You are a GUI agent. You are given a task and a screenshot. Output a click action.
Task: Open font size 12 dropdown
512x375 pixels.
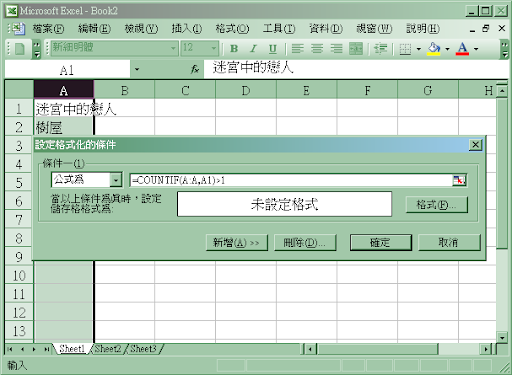coord(214,48)
